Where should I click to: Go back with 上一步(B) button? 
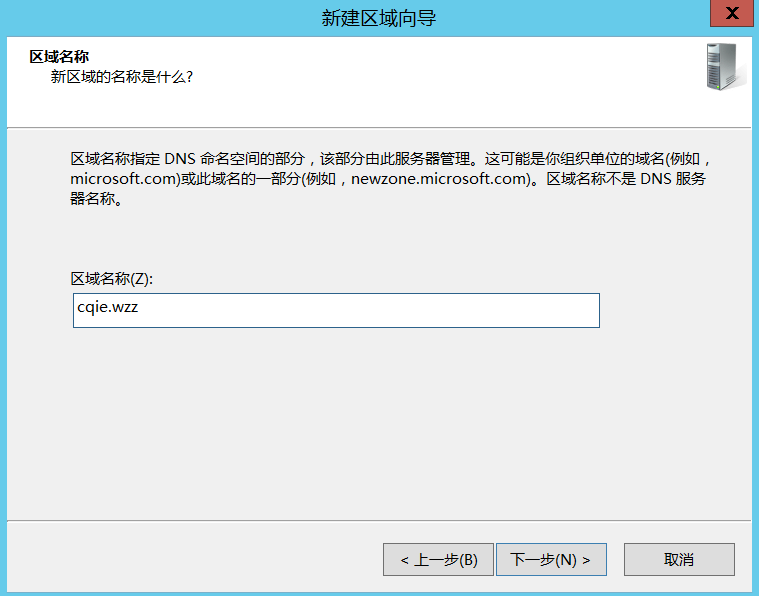click(438, 559)
